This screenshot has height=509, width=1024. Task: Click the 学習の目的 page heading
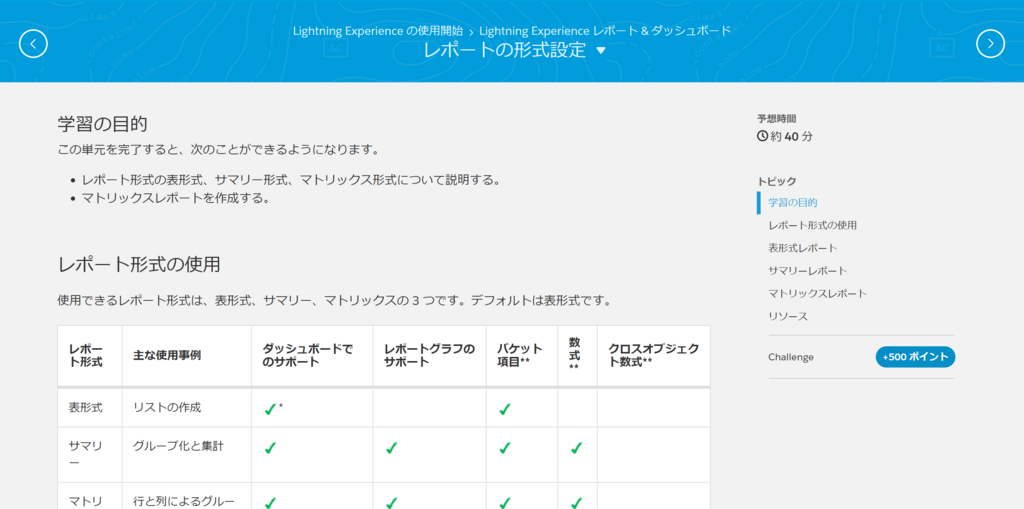(102, 124)
